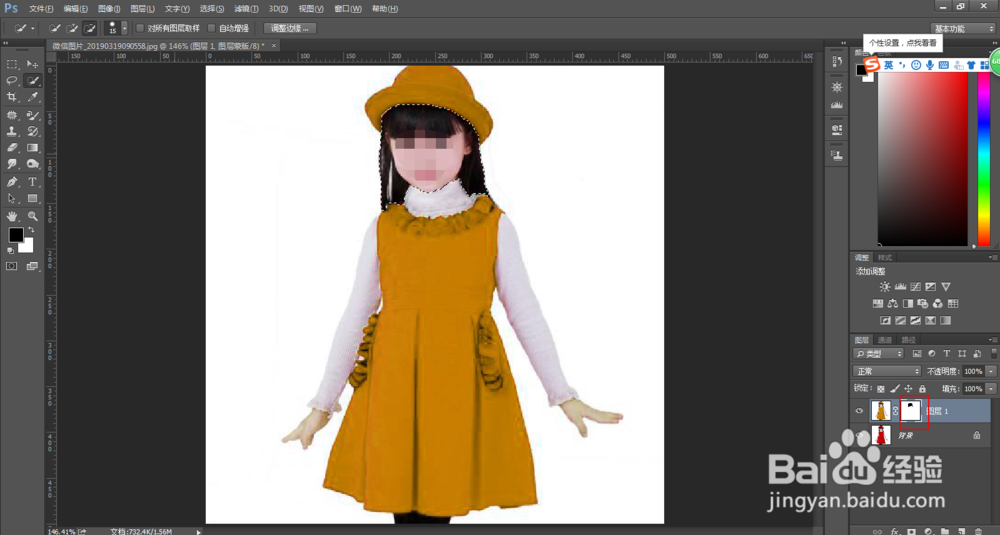
Task: Toggle lock image pixels brush icon
Action: pos(895,388)
